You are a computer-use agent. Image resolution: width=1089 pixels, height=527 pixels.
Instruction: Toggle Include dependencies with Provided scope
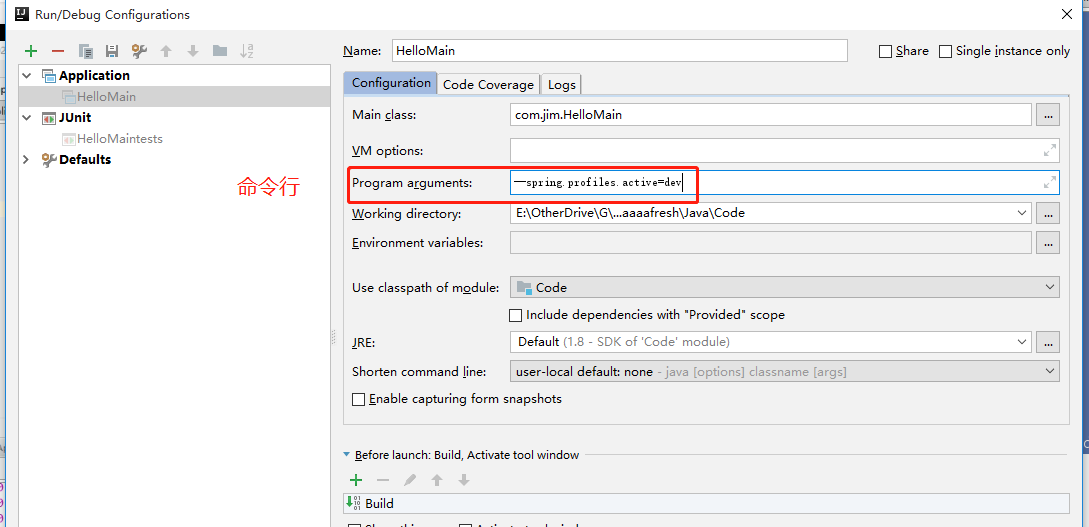(x=517, y=315)
